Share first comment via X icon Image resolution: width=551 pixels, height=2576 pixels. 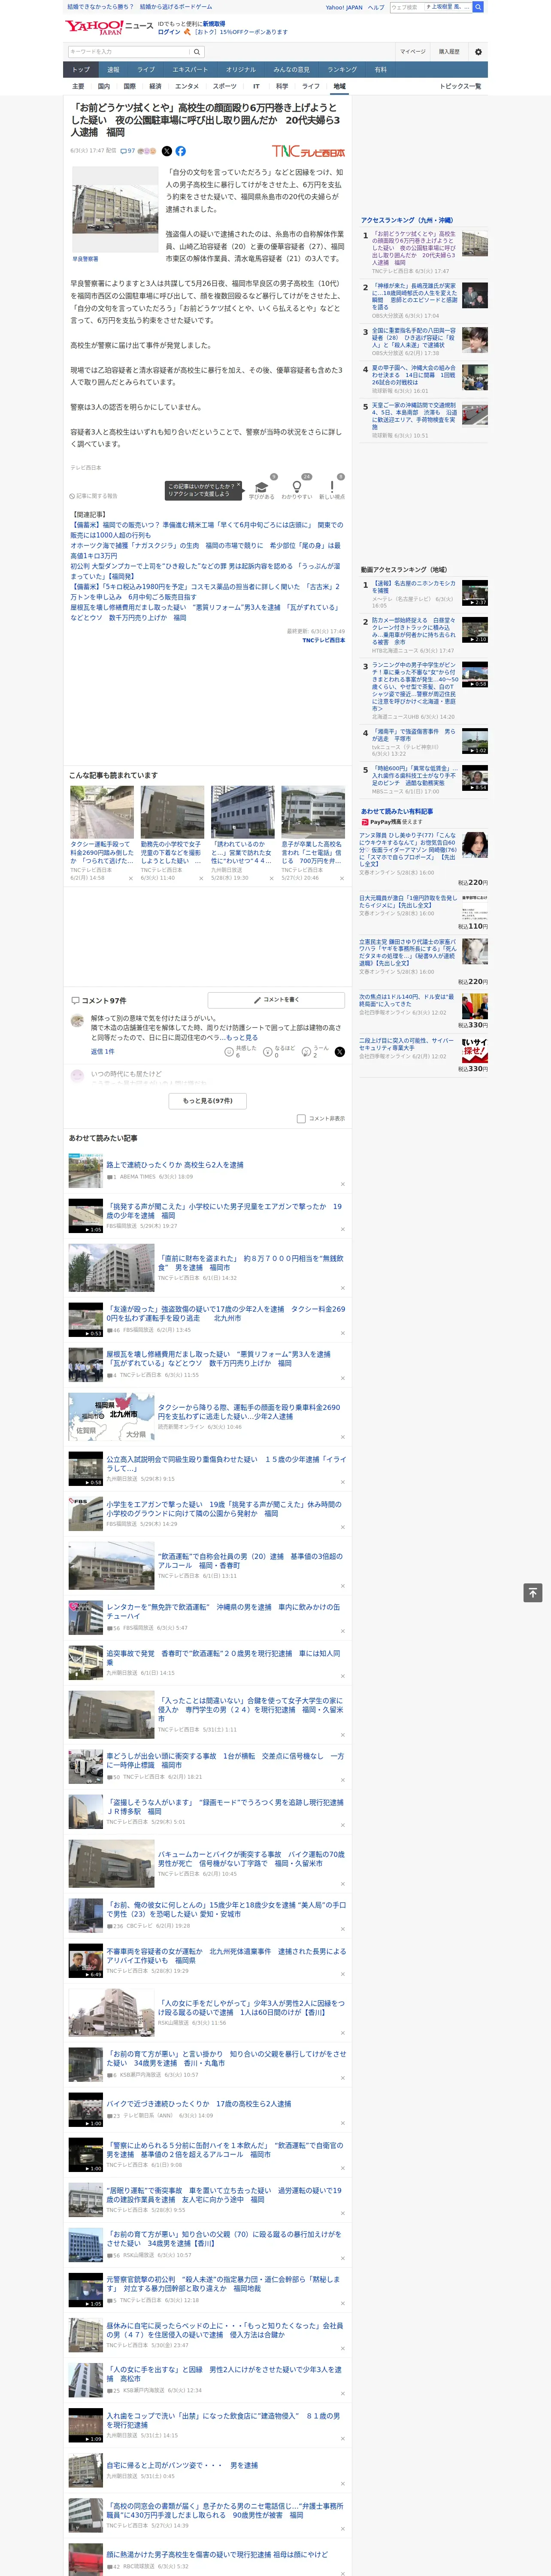[x=339, y=1052]
